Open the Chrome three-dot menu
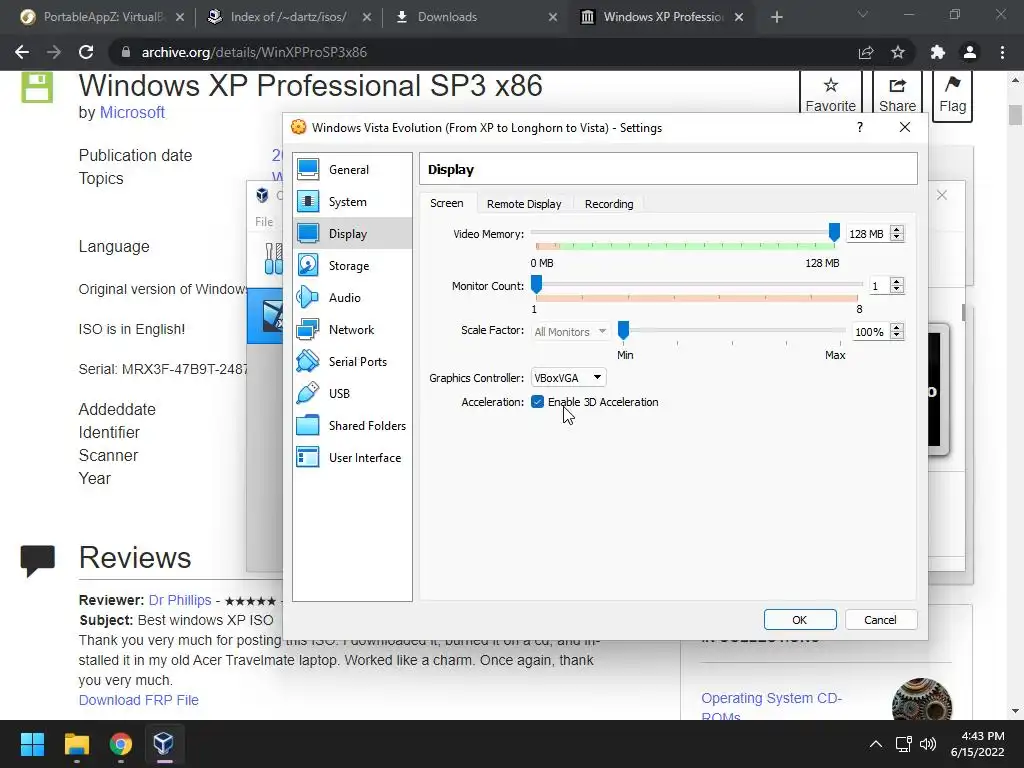The height and width of the screenshot is (768, 1024). pos(1002,52)
